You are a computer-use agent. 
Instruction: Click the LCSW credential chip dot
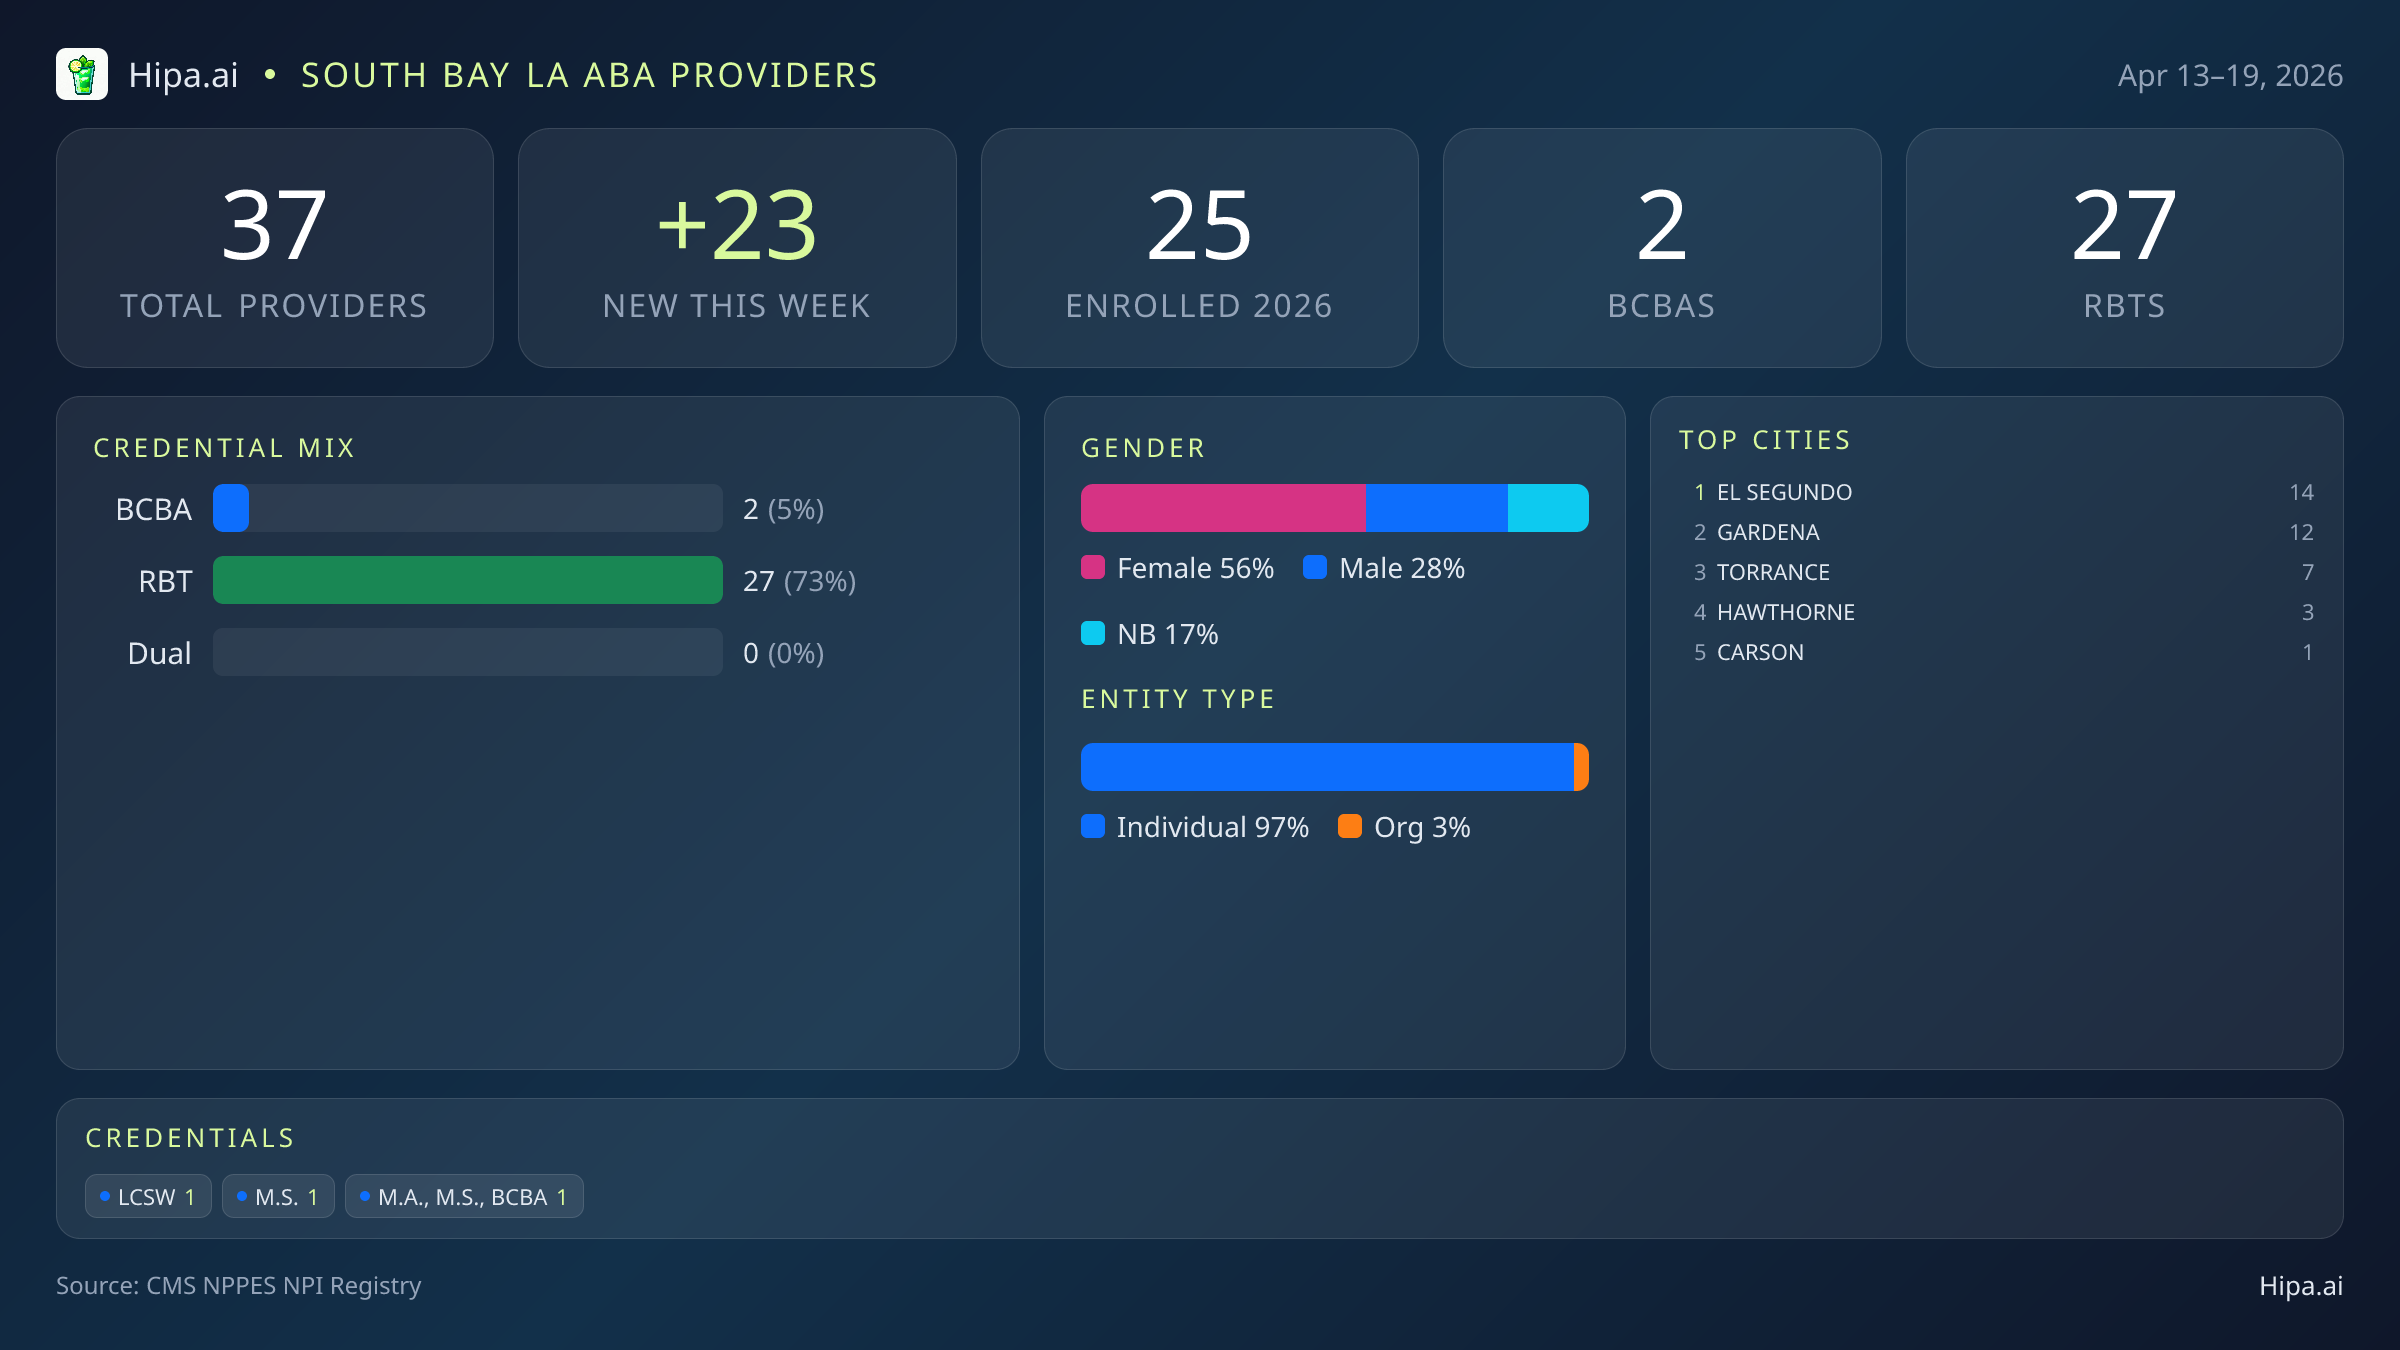(104, 1195)
